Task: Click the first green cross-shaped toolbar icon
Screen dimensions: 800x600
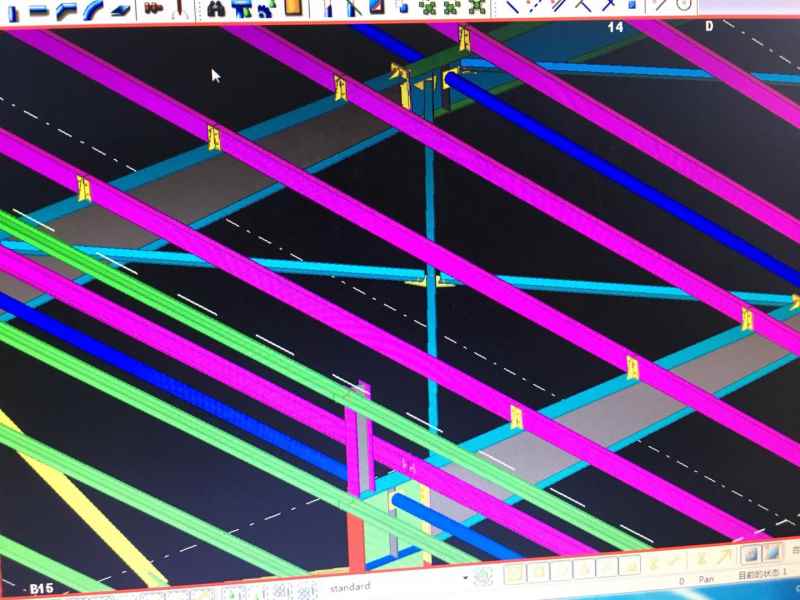Action: pos(428,7)
